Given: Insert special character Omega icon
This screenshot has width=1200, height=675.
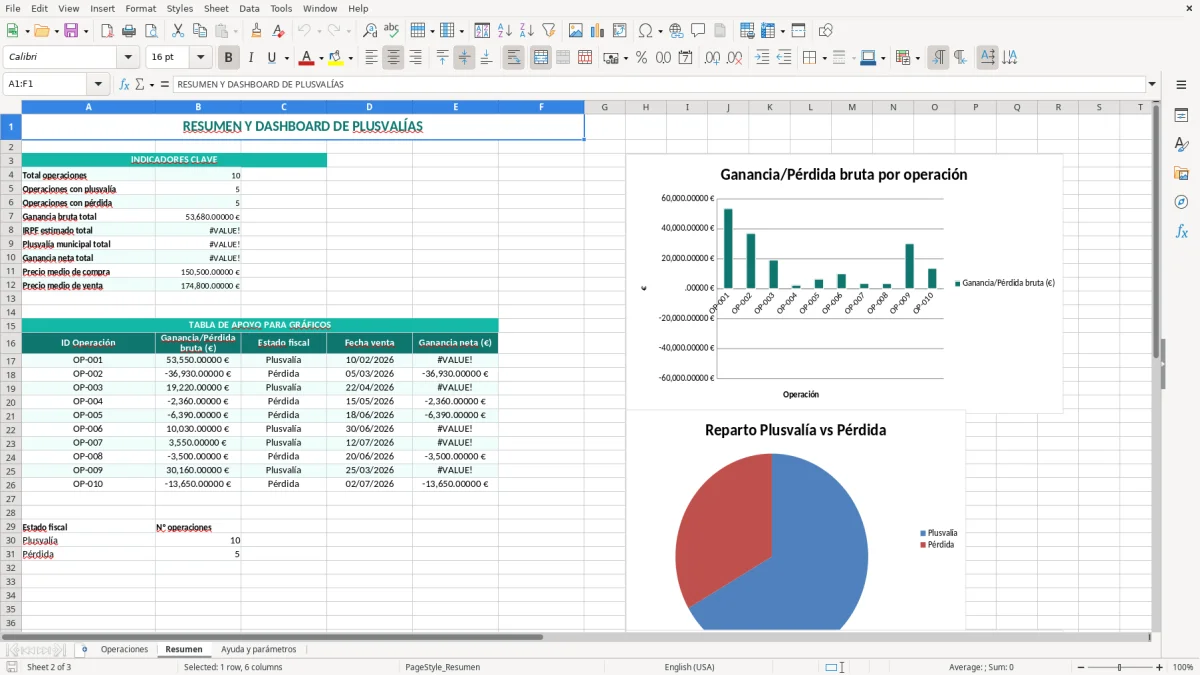Looking at the screenshot, I should [x=645, y=31].
